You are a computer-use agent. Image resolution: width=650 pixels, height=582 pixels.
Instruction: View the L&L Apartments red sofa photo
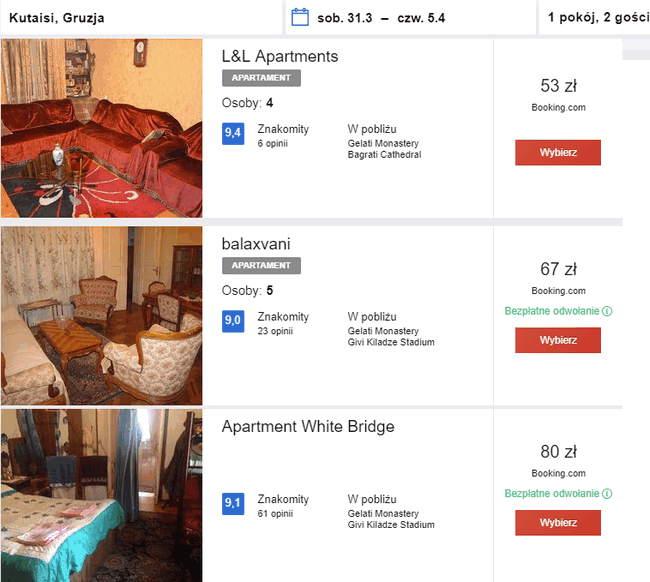point(102,128)
